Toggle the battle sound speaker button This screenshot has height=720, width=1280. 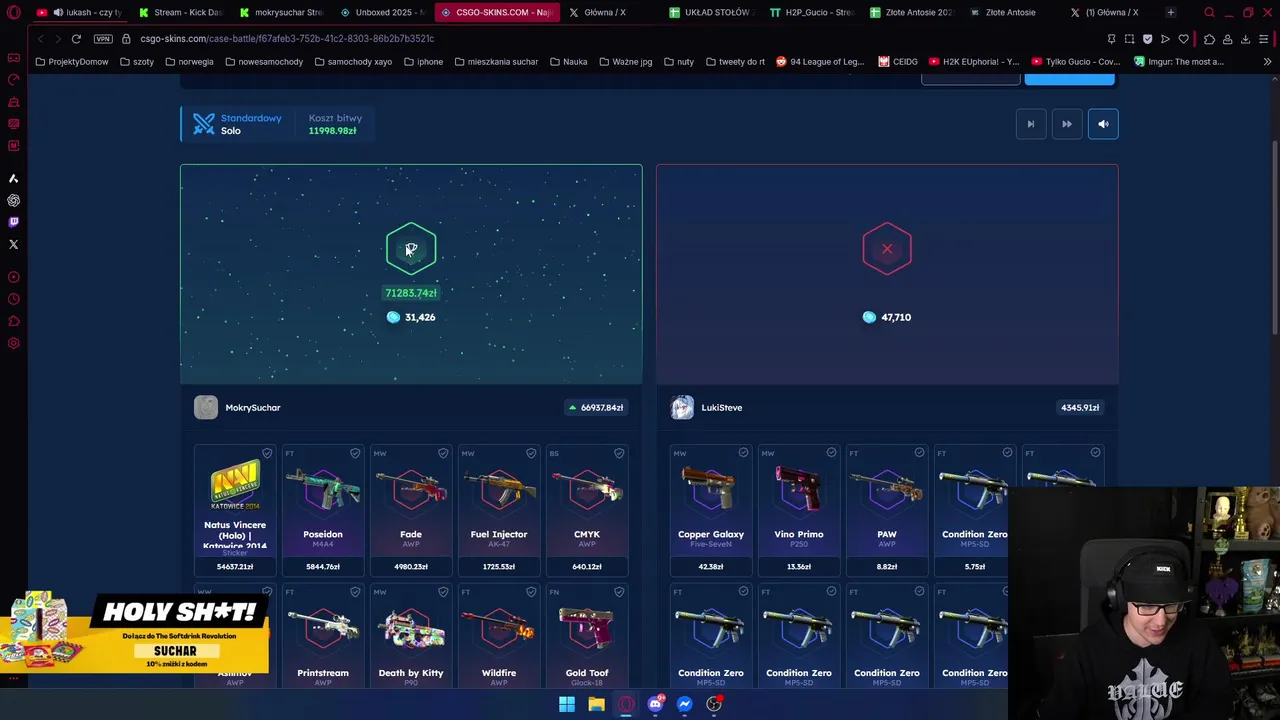point(1103,124)
